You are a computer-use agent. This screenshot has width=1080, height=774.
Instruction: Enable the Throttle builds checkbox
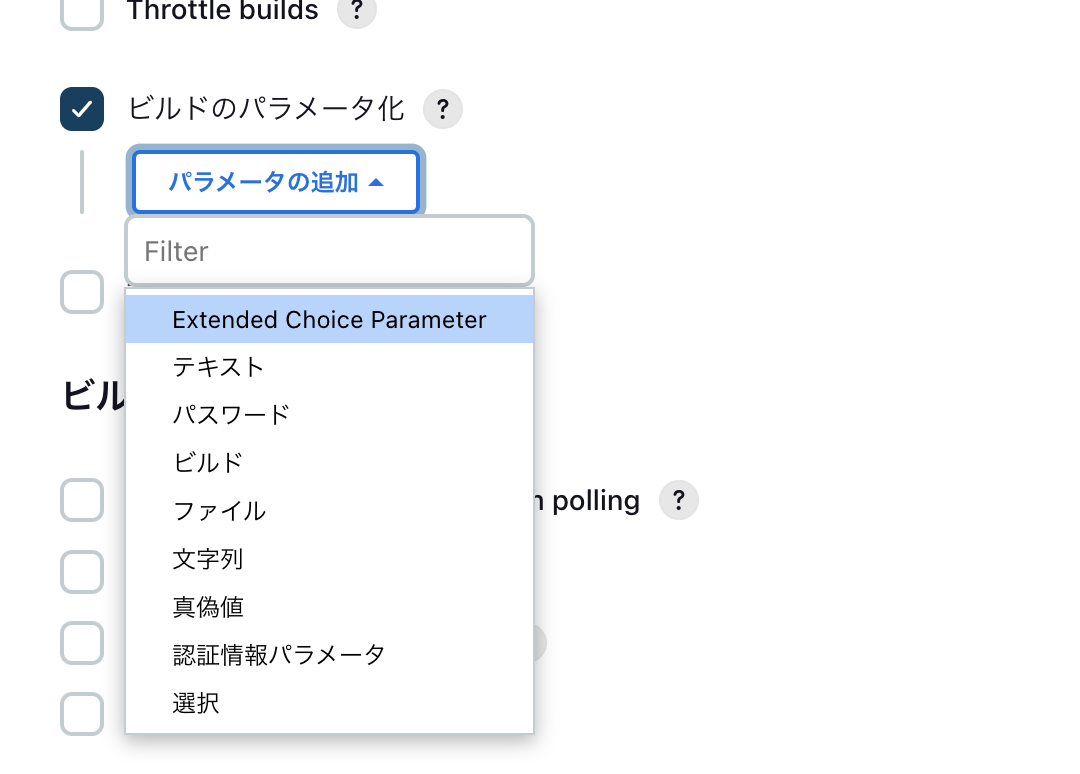(x=82, y=12)
